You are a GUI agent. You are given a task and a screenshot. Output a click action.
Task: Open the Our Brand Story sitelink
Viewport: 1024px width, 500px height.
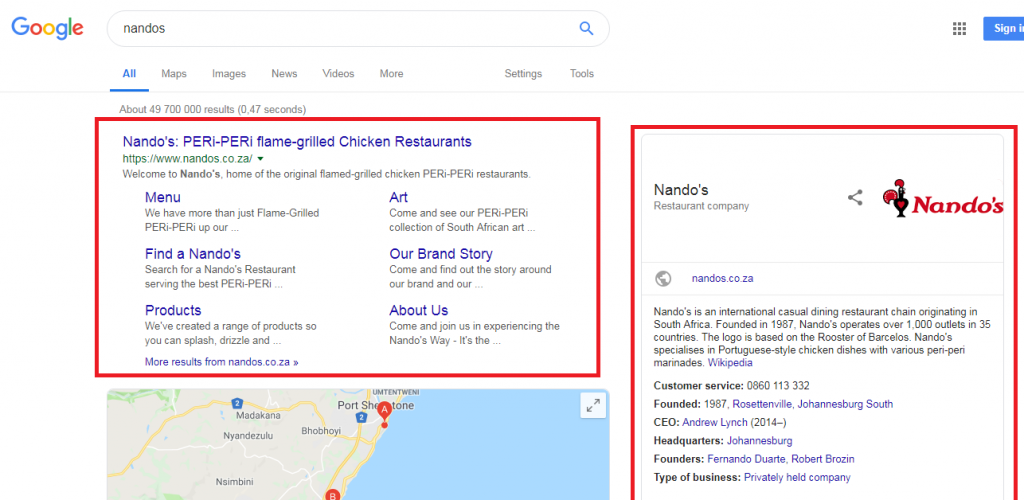[x=441, y=254]
